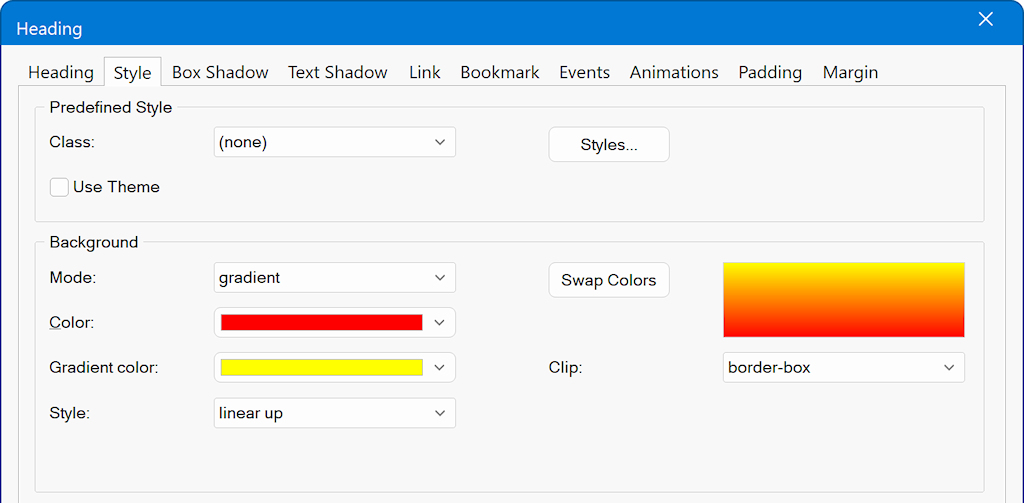Go to the Text Shadow tab
Screen dimensions: 1024x503
coord(337,73)
